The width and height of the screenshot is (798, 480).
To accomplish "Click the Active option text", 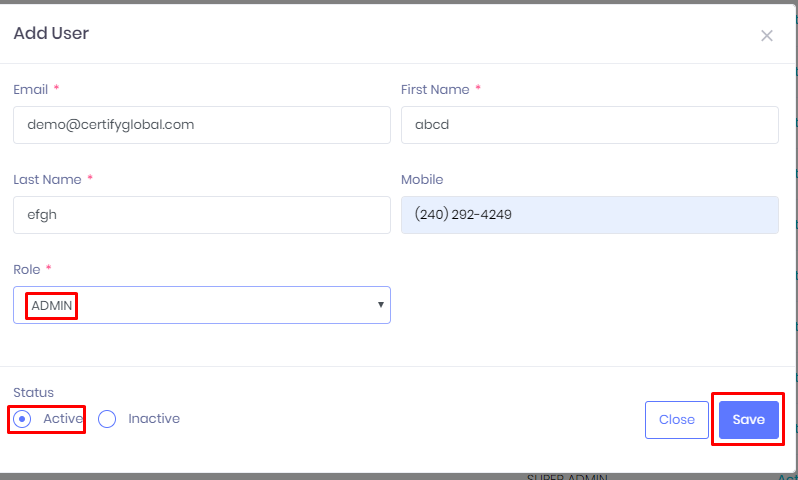I will click(x=62, y=419).
